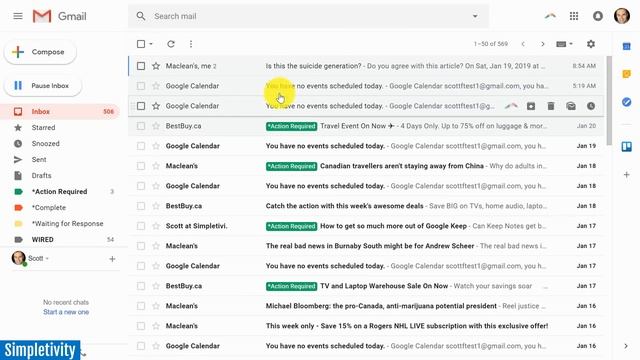Open the Is this the suicide generation email

point(366,66)
